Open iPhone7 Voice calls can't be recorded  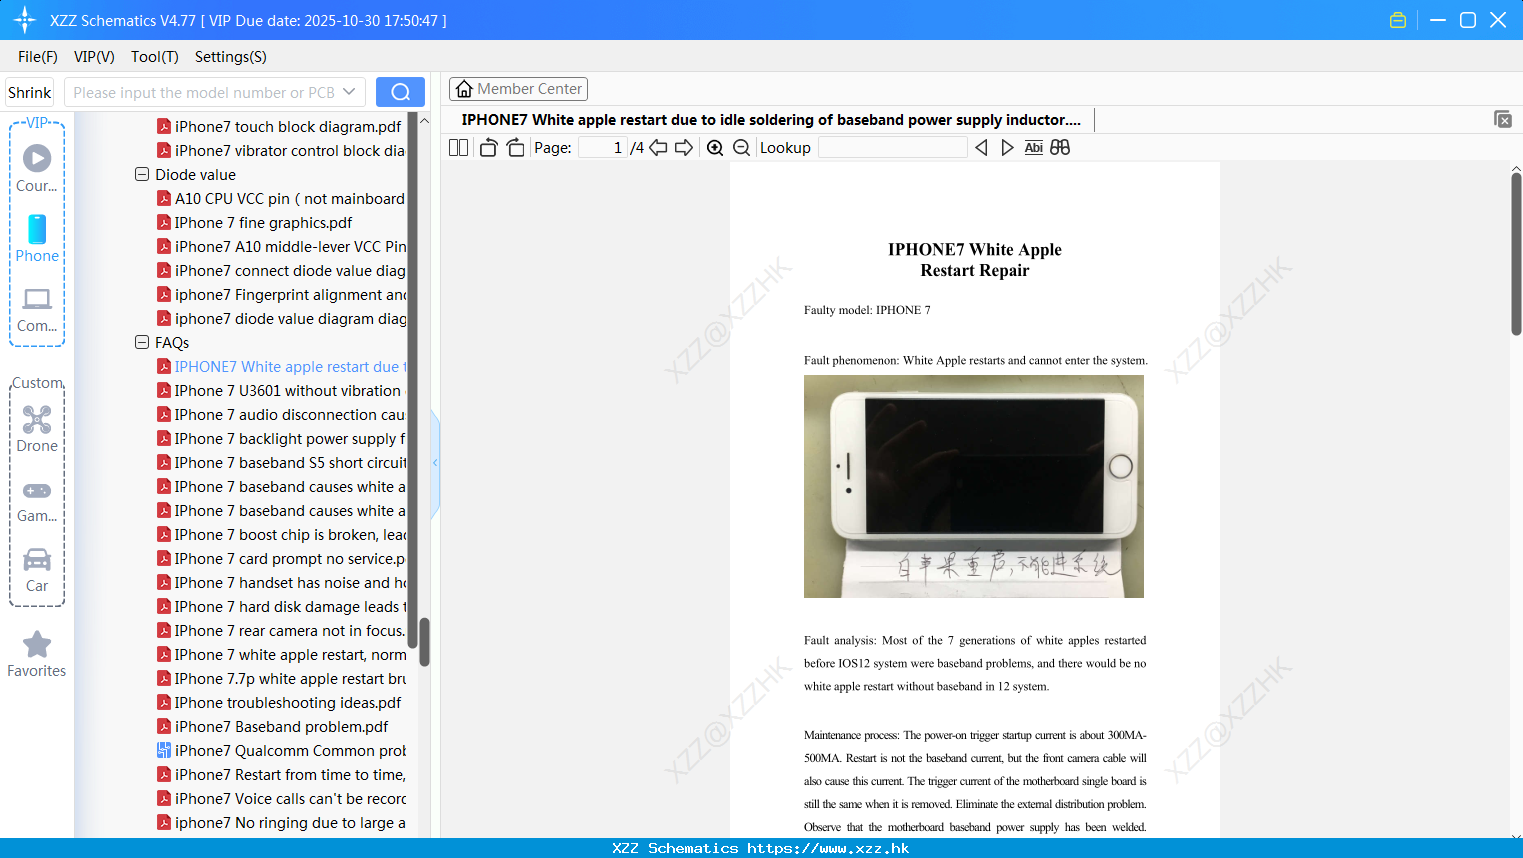[x=281, y=798]
